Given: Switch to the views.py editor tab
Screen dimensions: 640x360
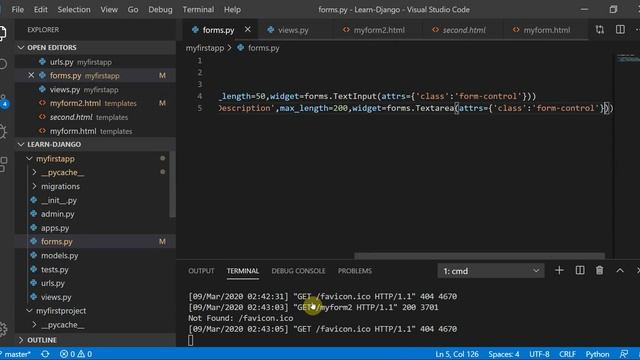Looking at the screenshot, I should pos(293,30).
